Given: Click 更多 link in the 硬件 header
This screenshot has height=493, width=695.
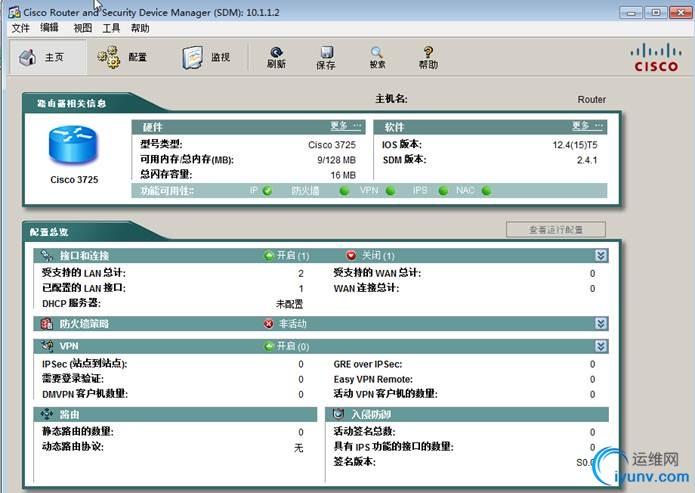Looking at the screenshot, I should (346, 126).
